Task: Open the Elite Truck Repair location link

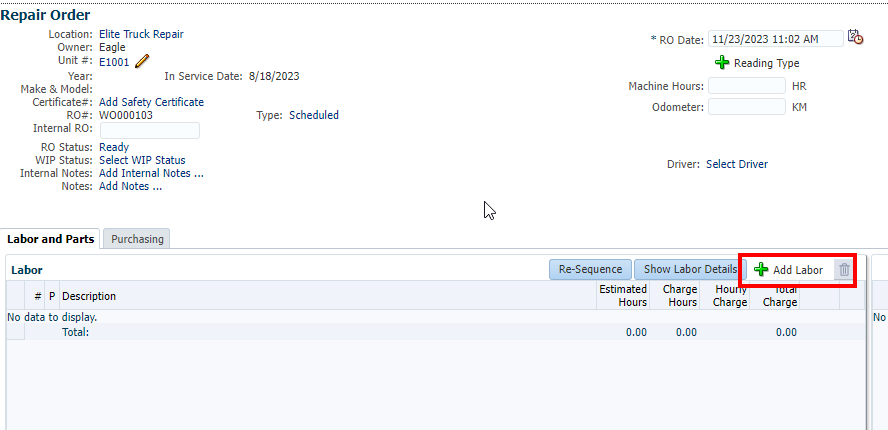Action: (141, 34)
